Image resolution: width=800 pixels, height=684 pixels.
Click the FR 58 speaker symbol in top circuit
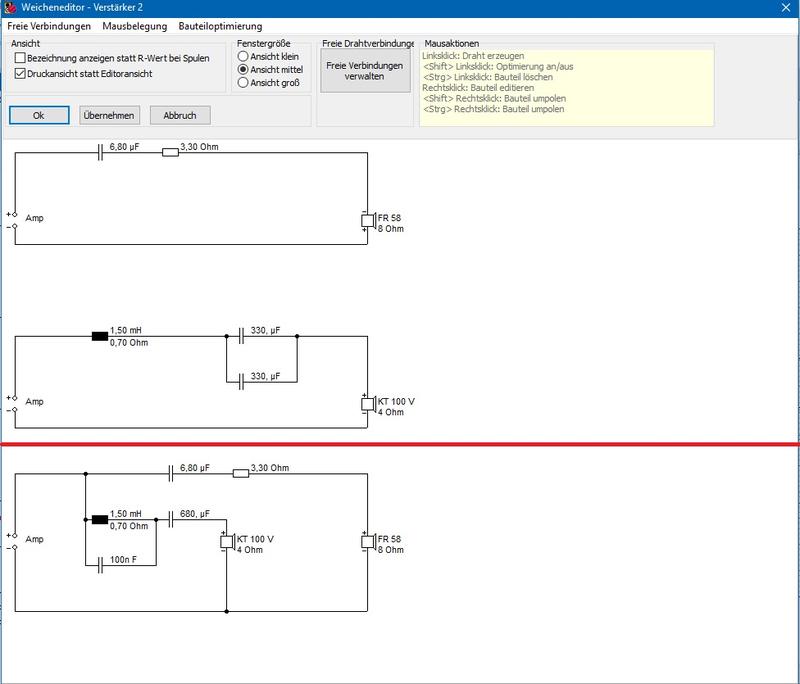[368, 221]
